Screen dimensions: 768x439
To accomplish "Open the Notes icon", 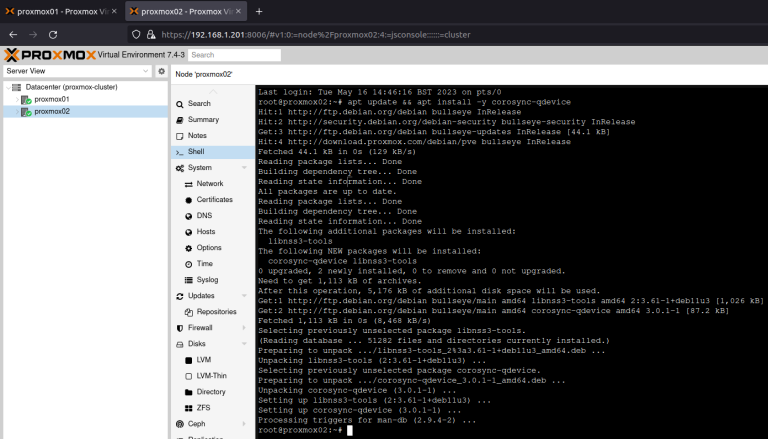I will point(180,136).
